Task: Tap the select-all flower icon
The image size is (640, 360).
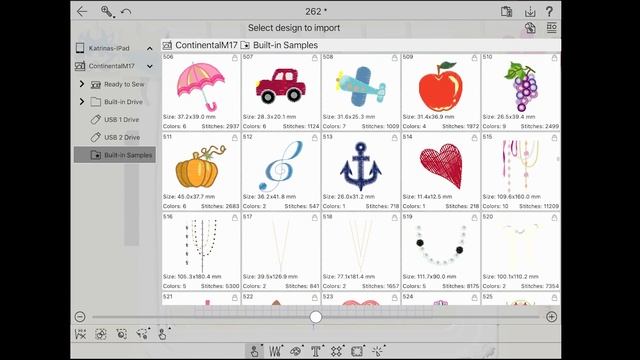Action: (x=101, y=334)
